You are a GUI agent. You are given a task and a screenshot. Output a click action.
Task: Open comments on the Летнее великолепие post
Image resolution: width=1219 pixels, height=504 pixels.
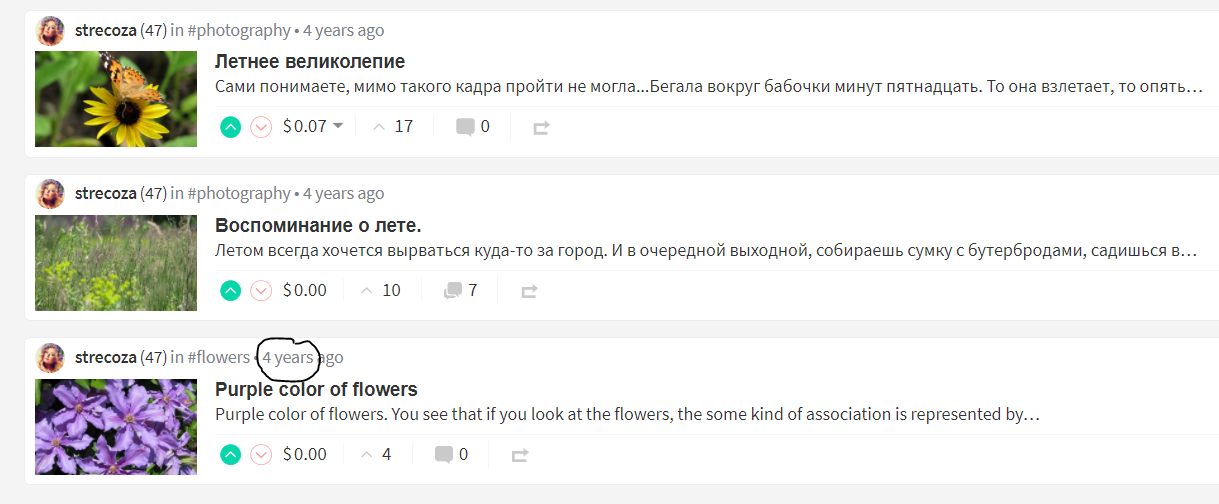pyautogui.click(x=473, y=127)
